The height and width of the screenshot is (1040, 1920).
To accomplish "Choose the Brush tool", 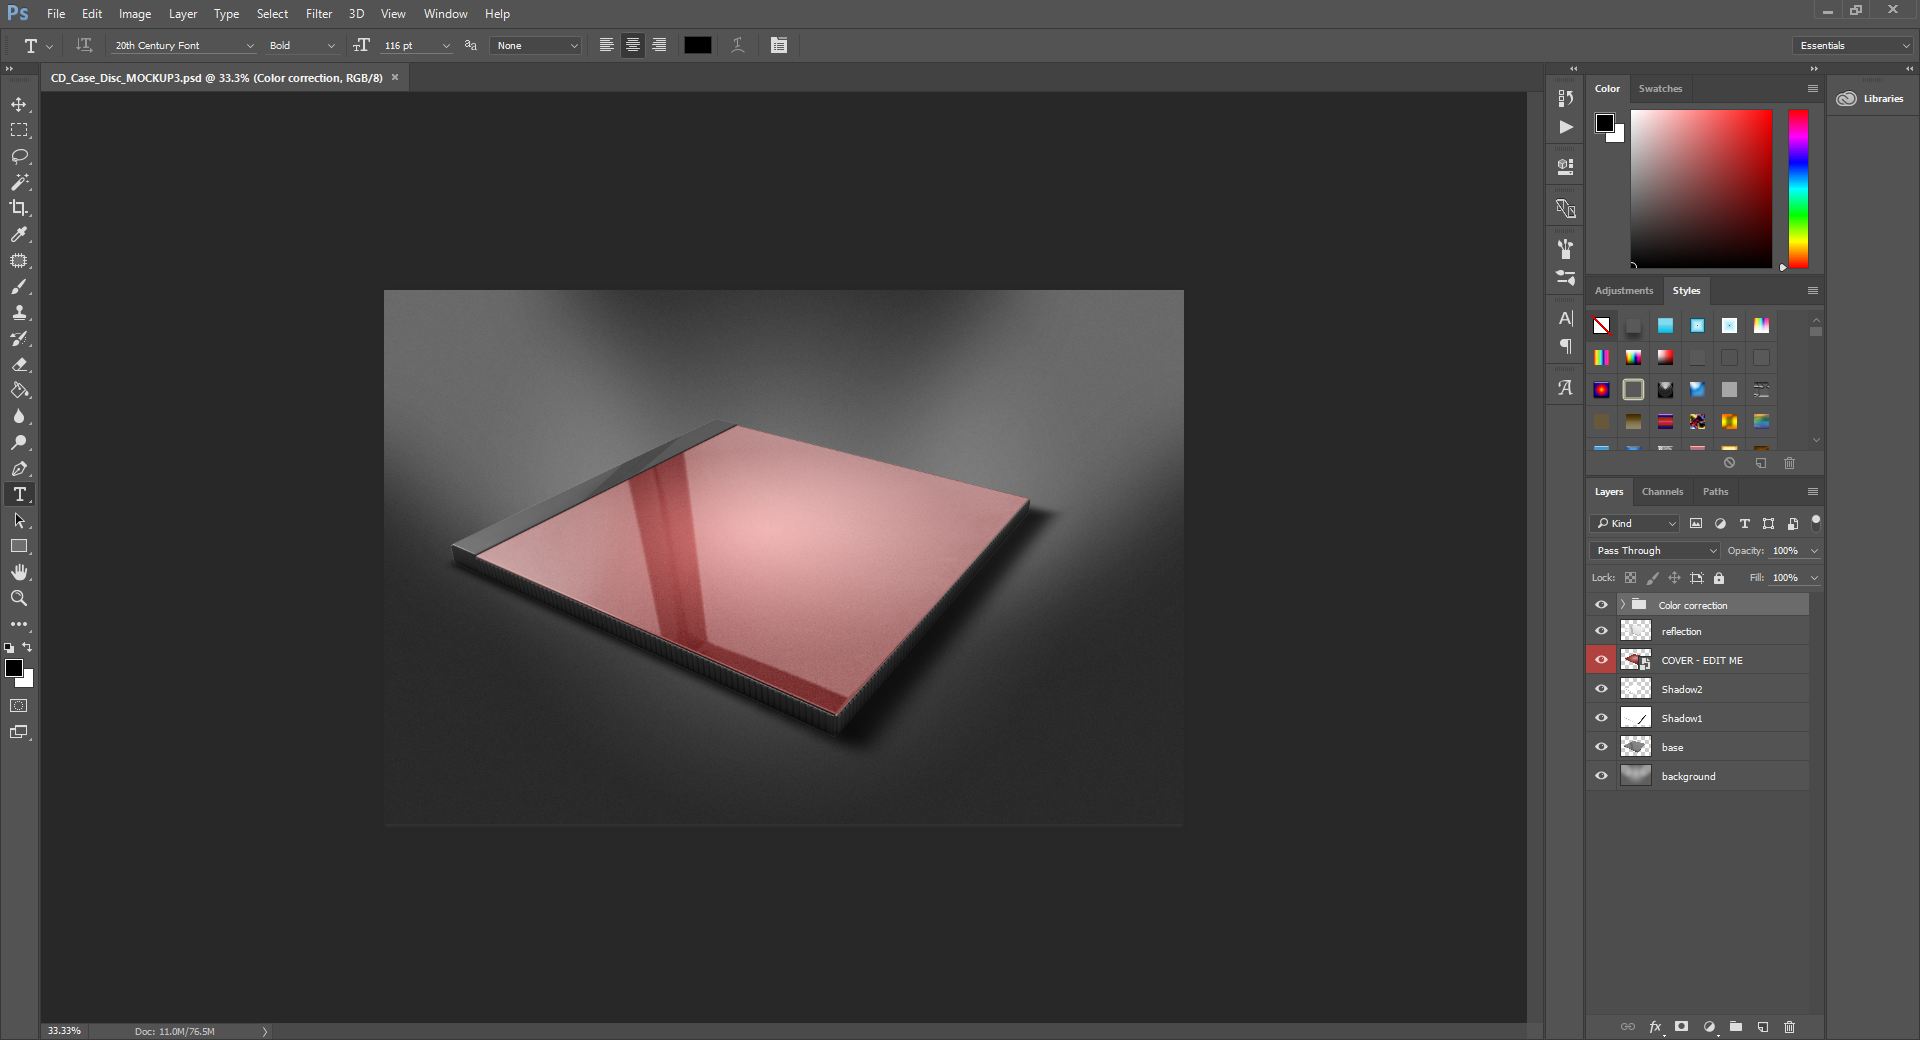I will tap(19, 287).
